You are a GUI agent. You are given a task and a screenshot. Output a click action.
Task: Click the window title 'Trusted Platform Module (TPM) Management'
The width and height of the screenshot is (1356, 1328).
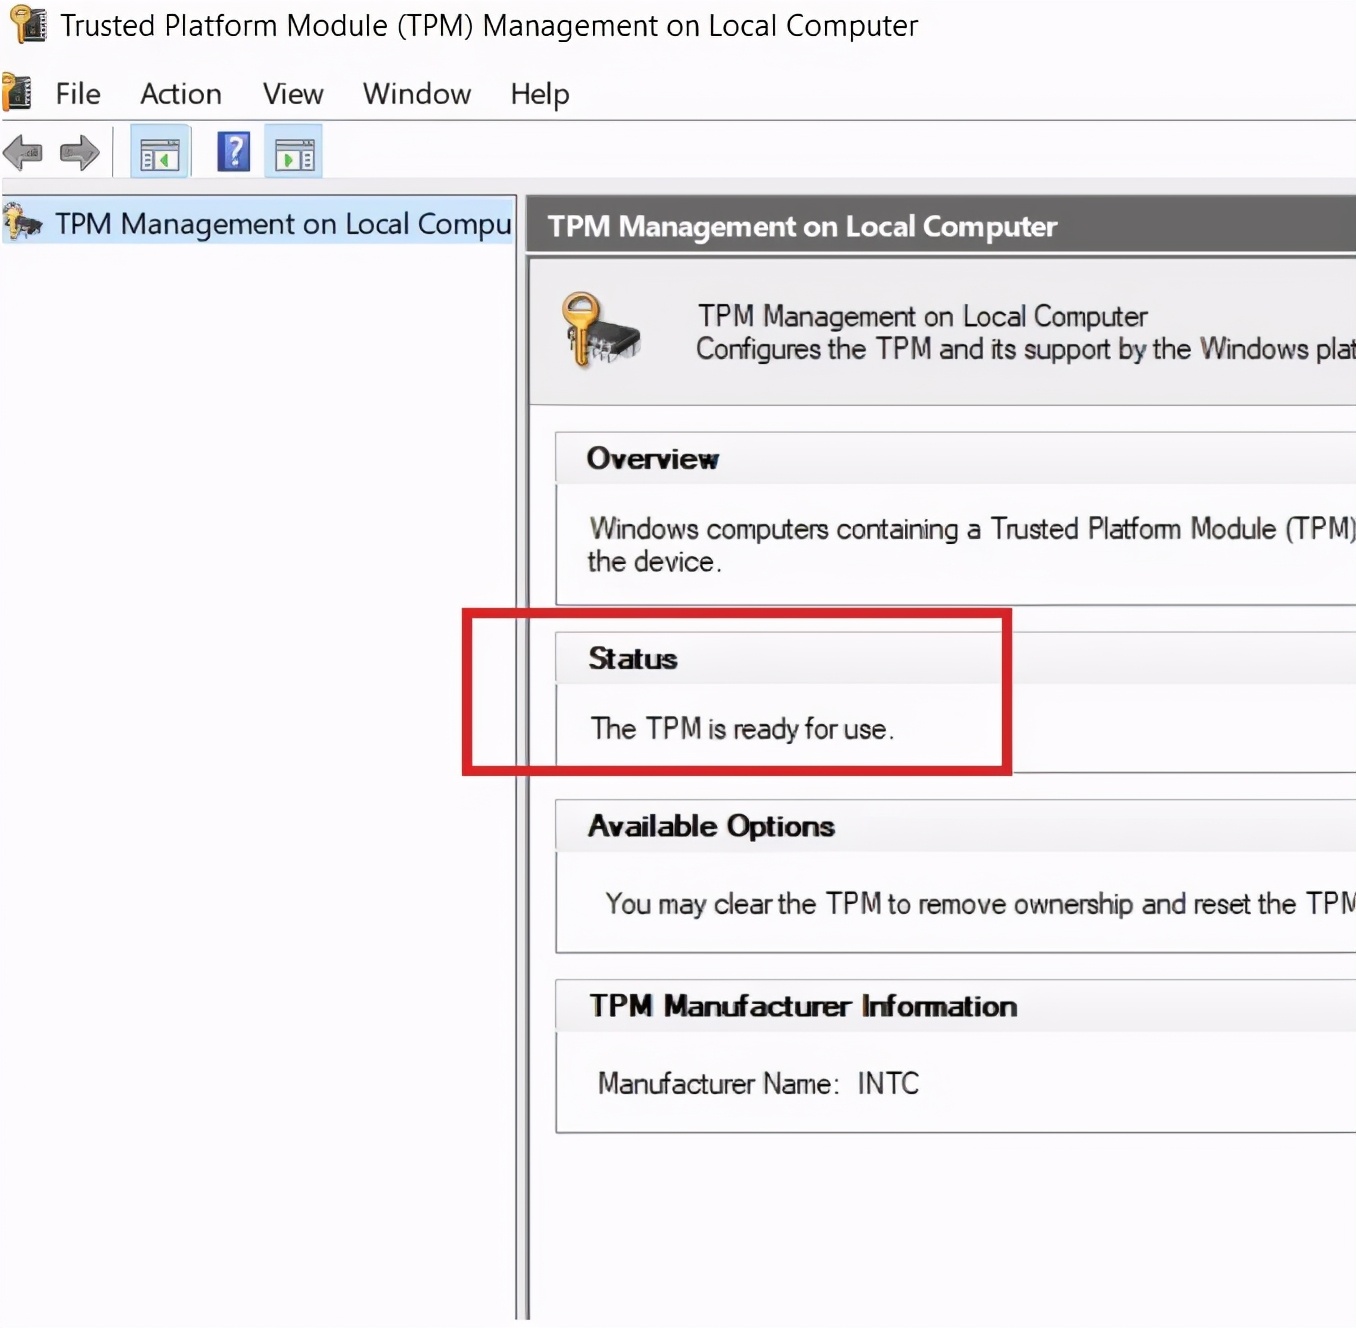(x=489, y=25)
